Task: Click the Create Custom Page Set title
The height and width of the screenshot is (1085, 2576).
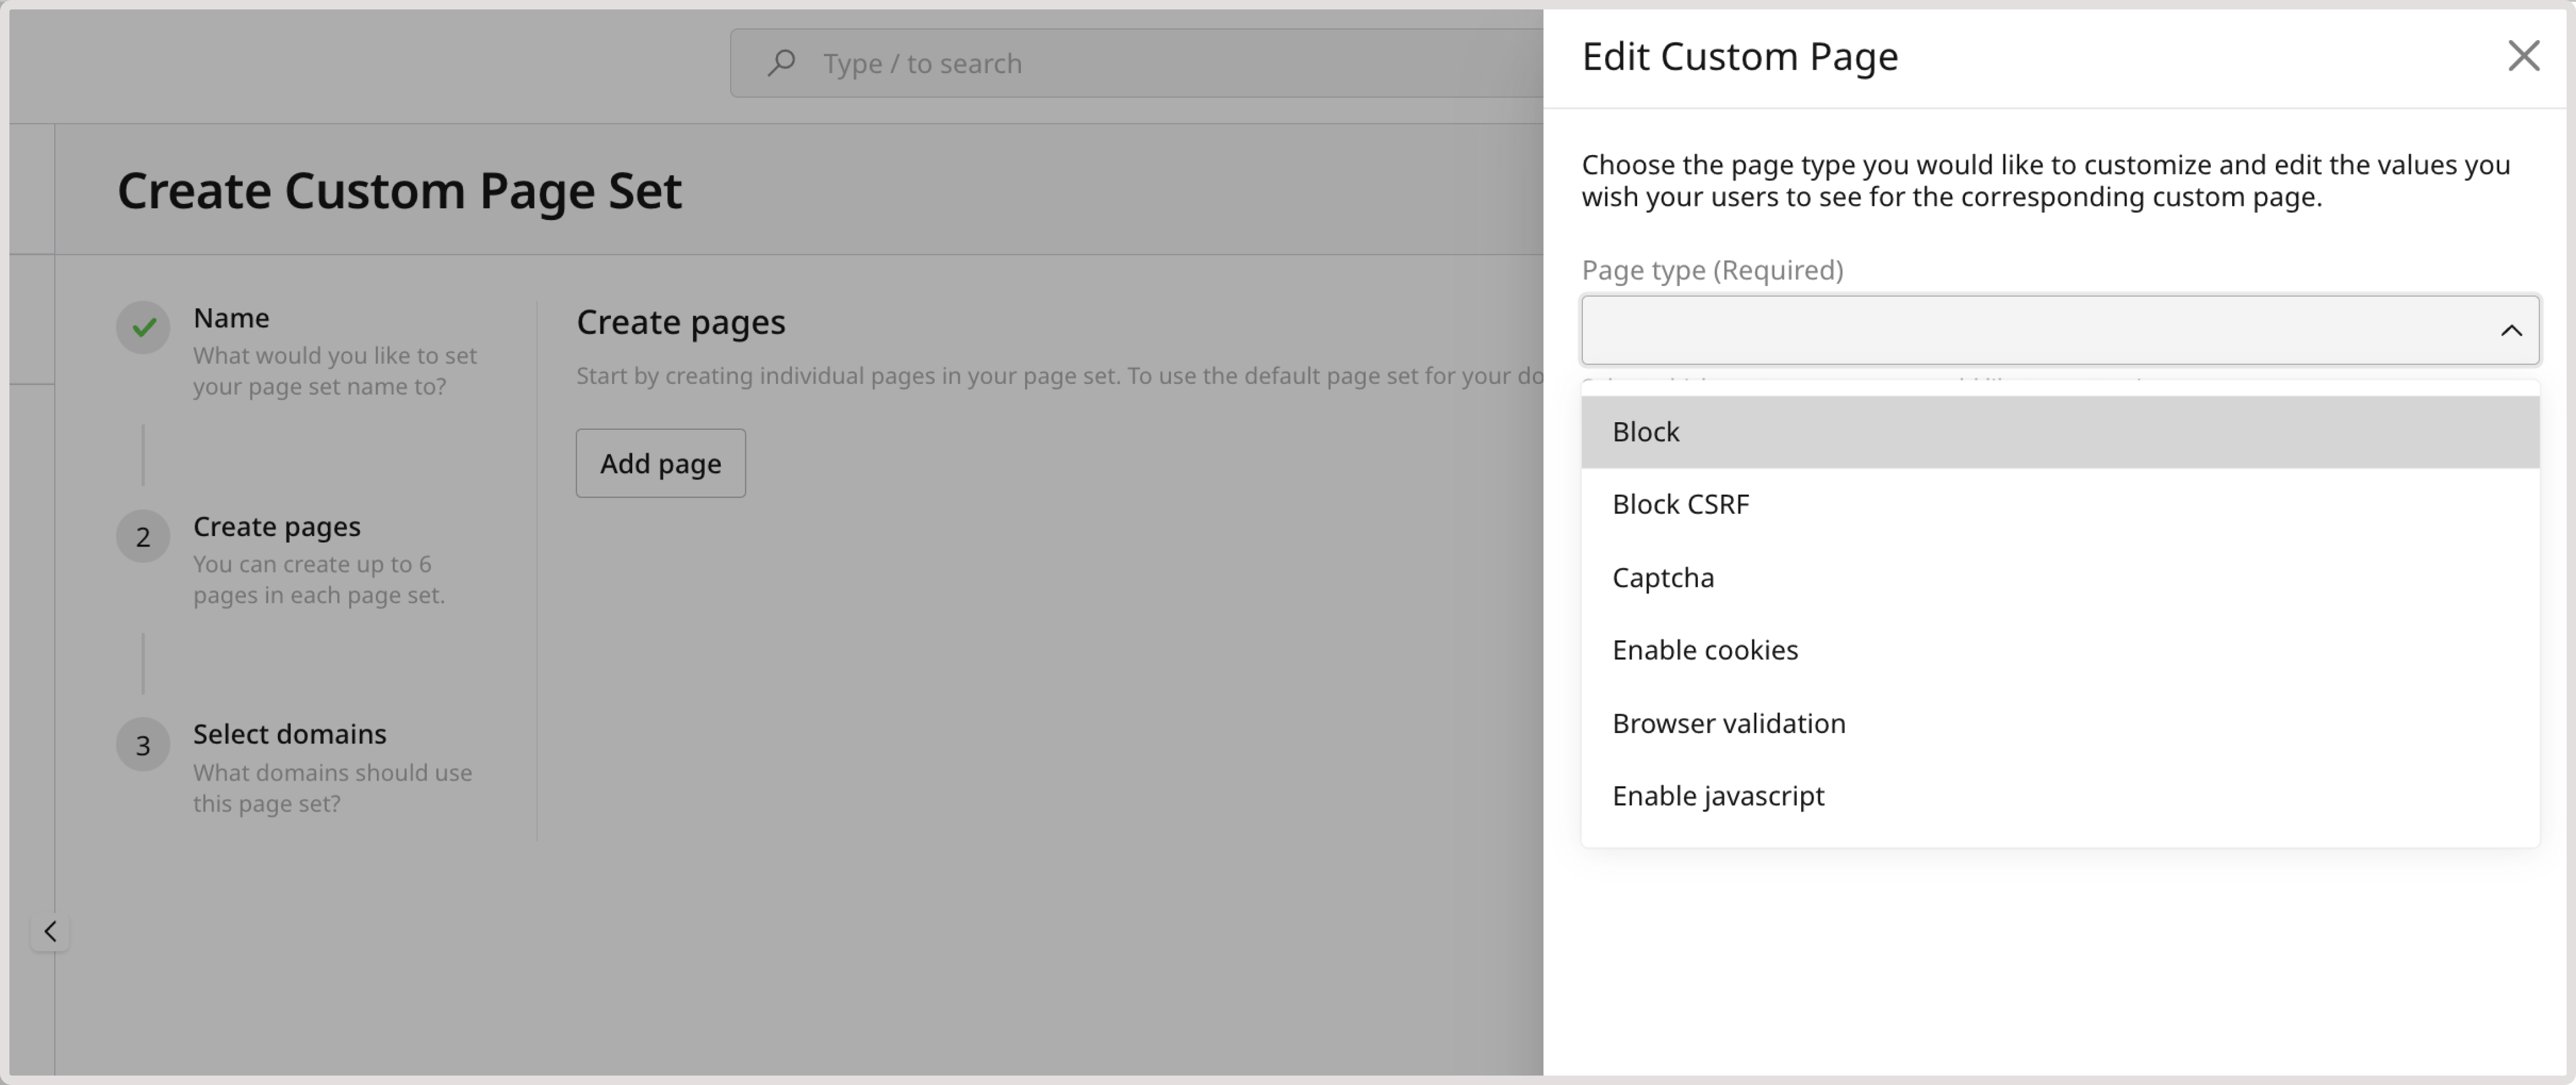Action: 400,190
